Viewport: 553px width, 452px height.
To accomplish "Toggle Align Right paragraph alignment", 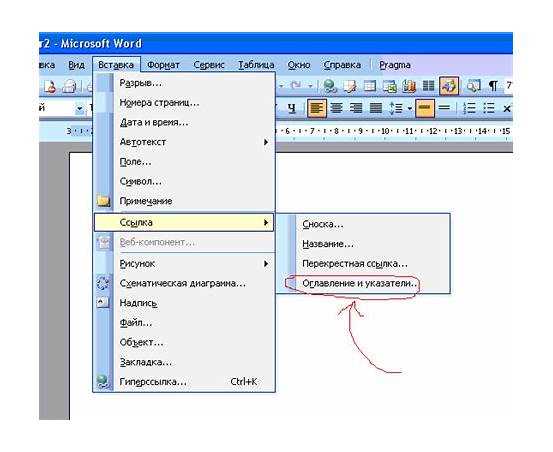I will click(x=356, y=108).
